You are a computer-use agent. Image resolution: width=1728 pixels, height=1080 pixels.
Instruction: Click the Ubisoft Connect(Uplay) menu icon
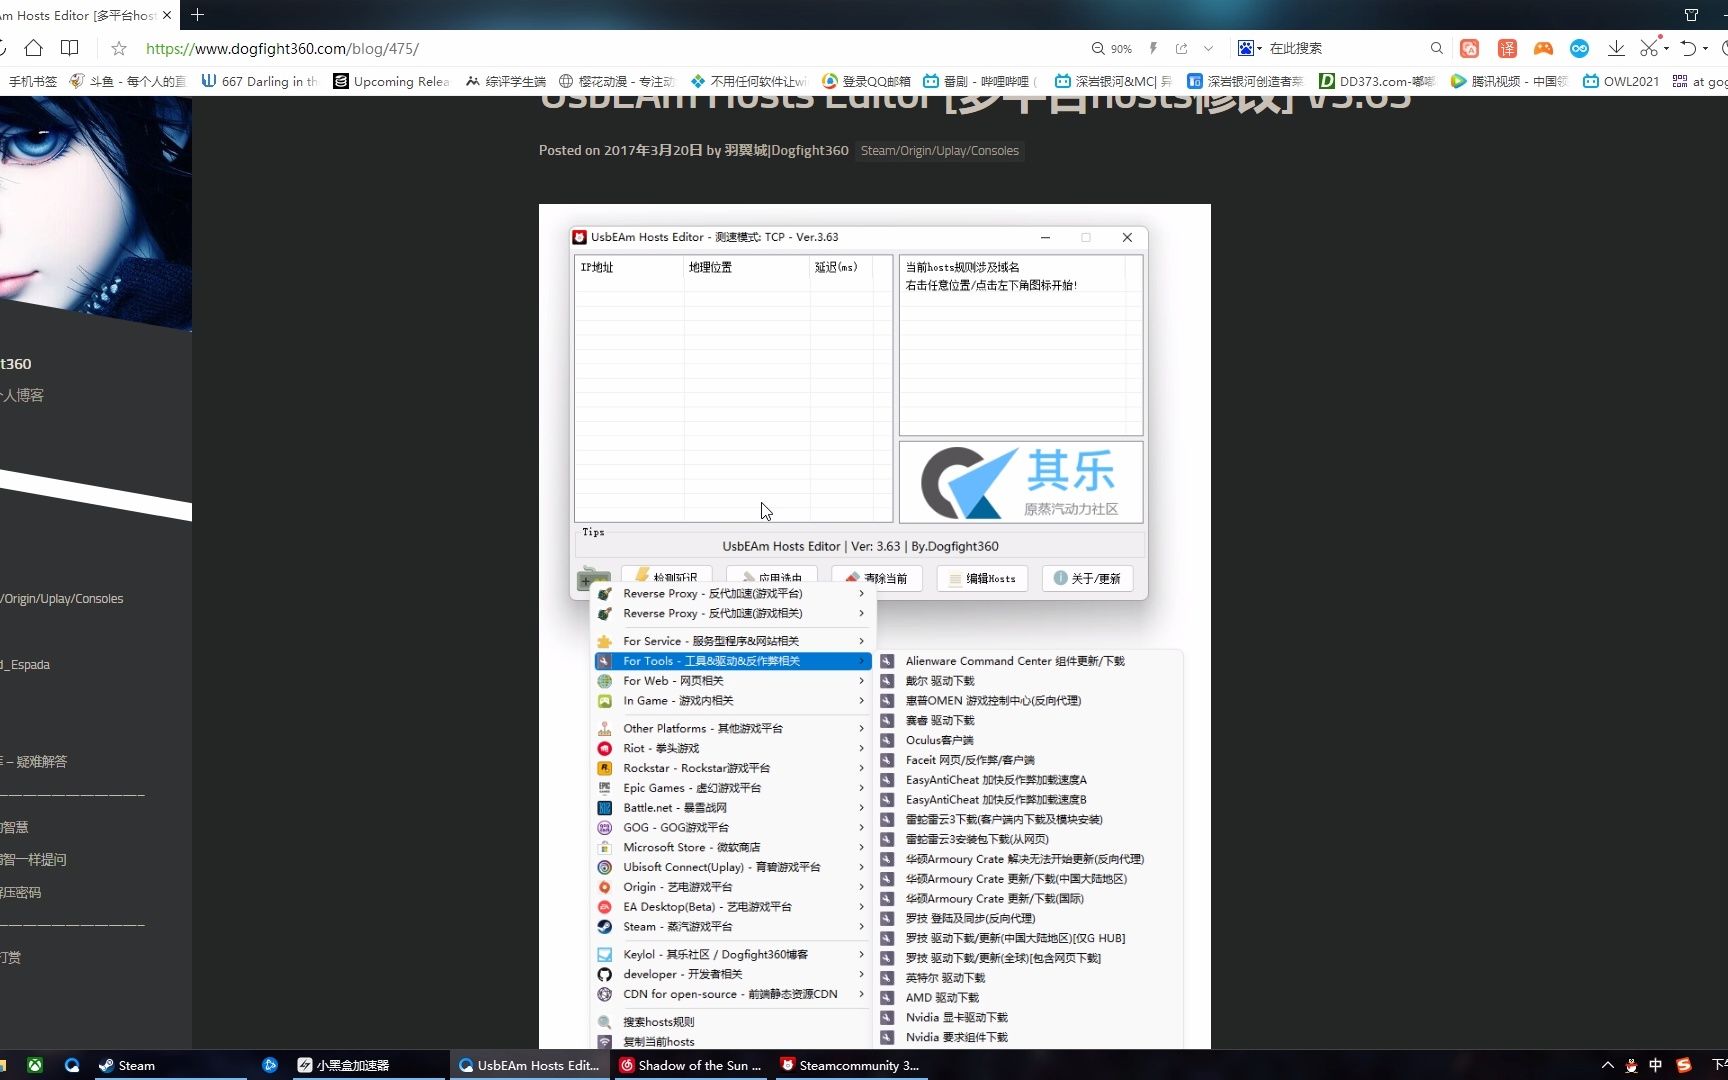click(604, 867)
